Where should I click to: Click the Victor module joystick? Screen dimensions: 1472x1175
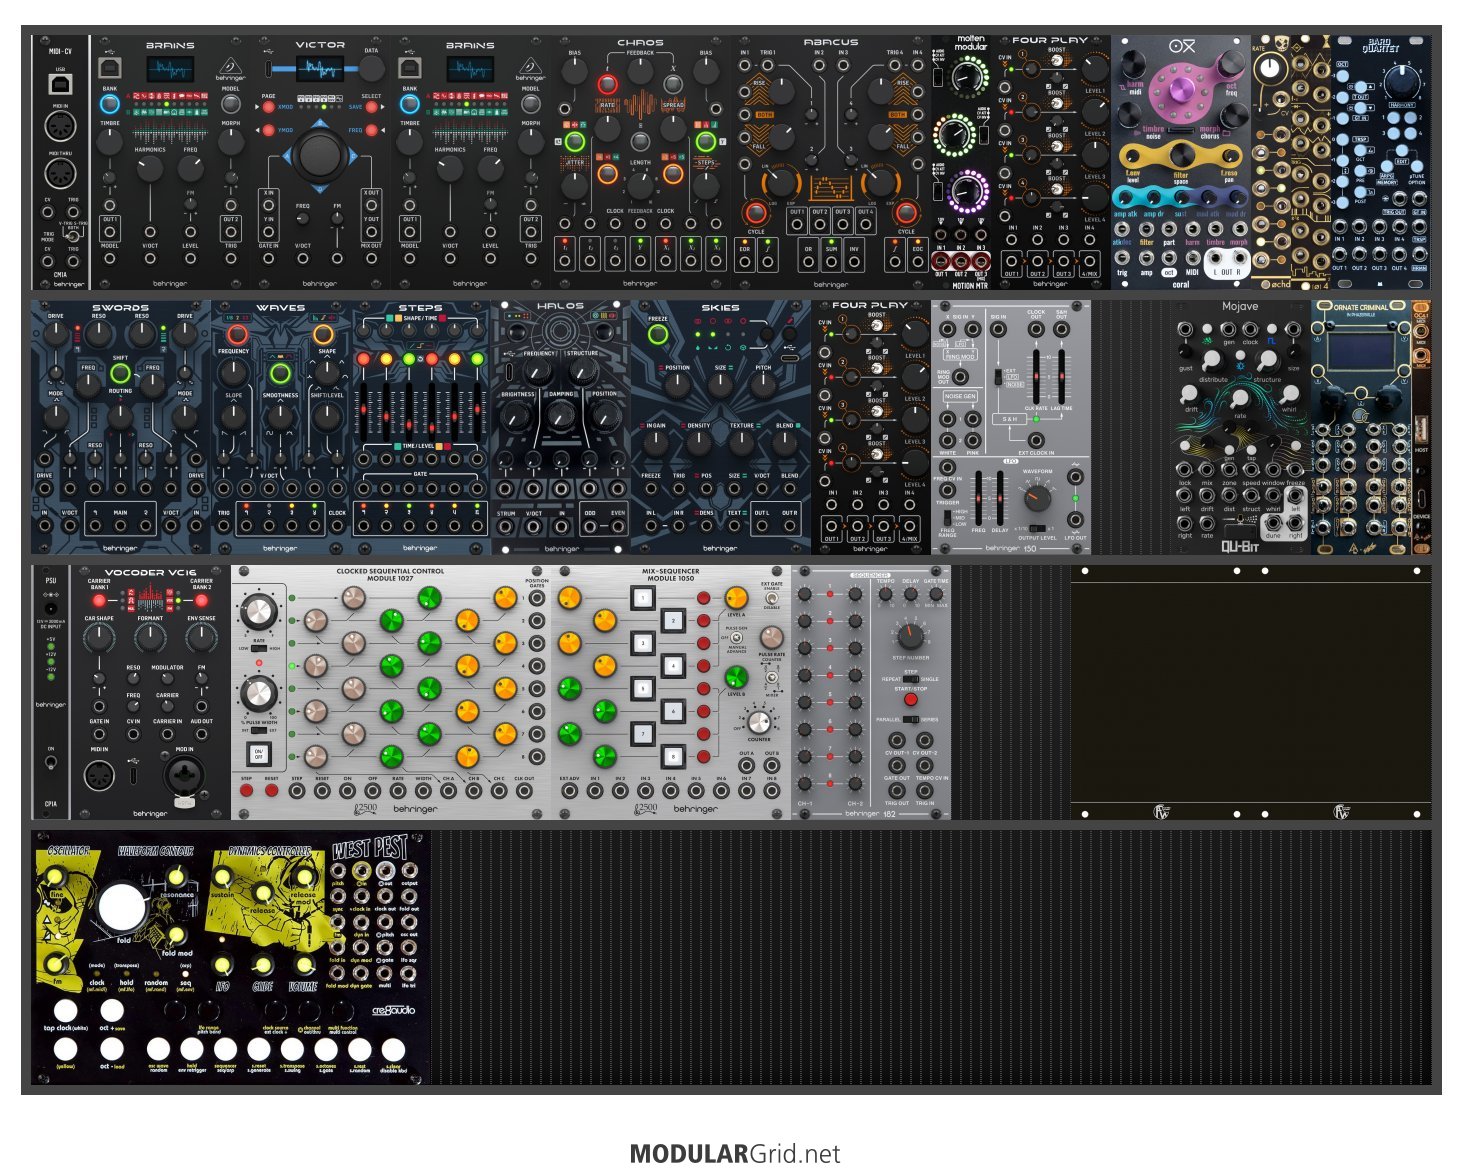(320, 155)
